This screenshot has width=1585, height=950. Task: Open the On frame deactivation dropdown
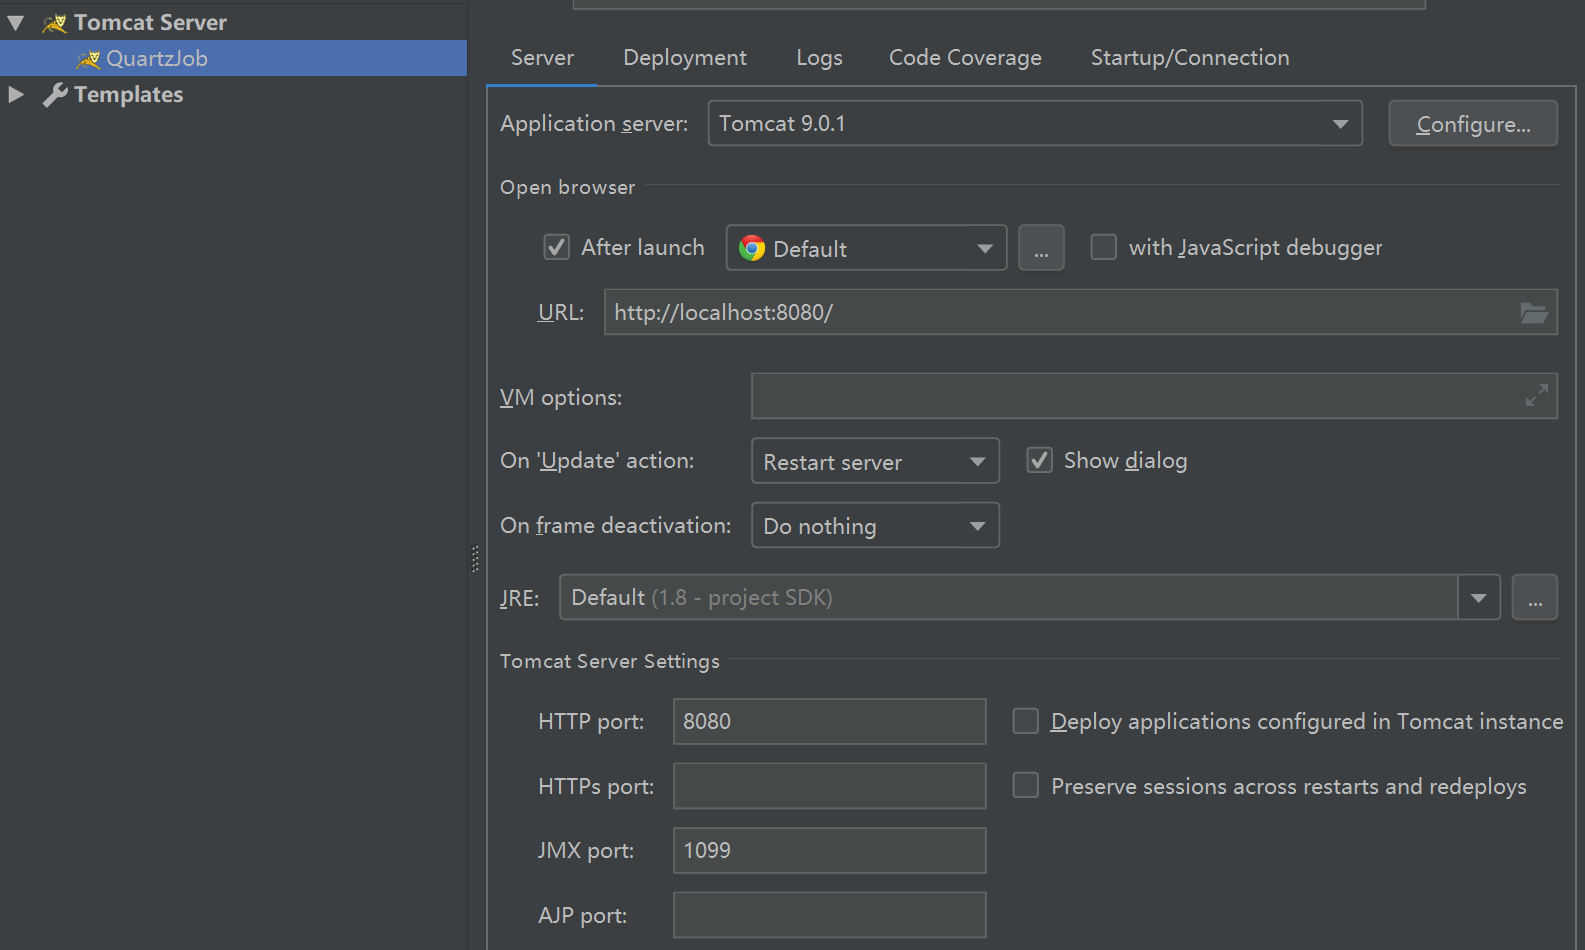[x=875, y=526]
